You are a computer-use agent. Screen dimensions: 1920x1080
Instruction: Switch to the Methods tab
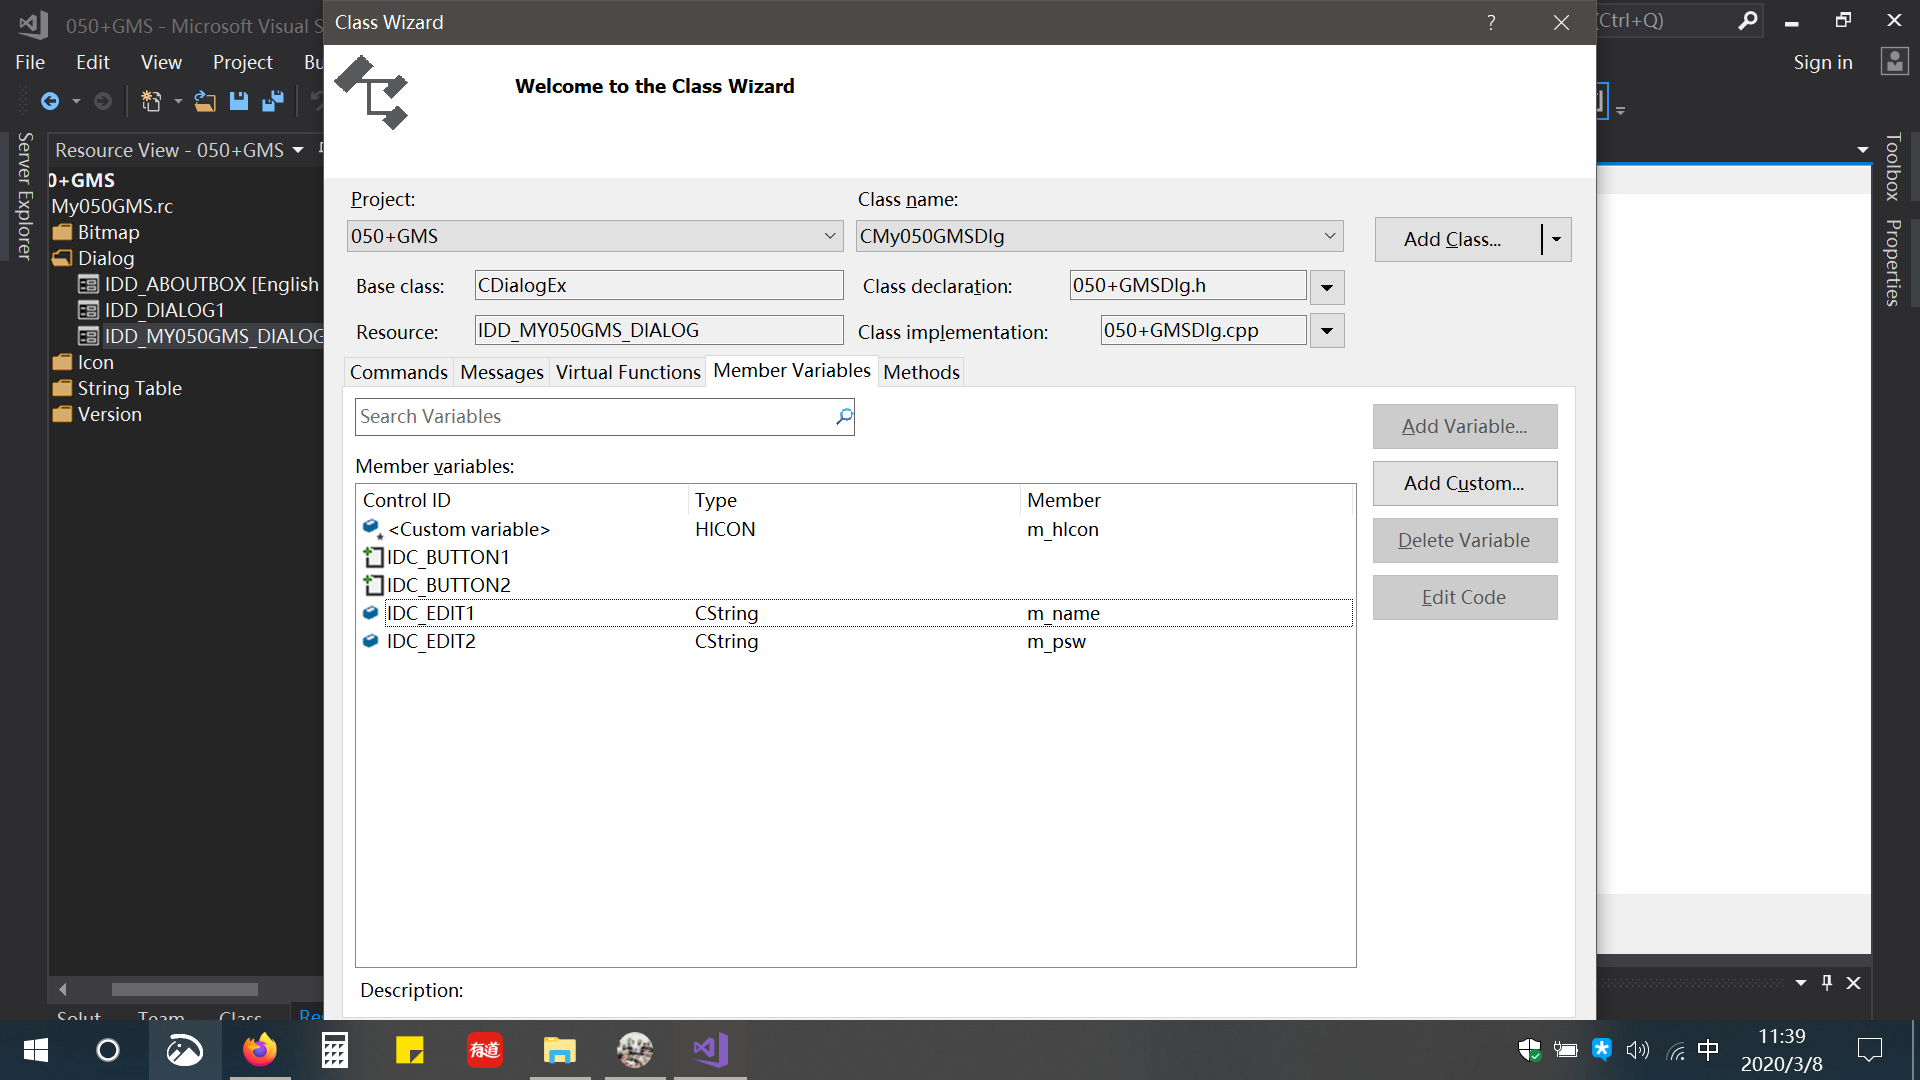coord(921,372)
